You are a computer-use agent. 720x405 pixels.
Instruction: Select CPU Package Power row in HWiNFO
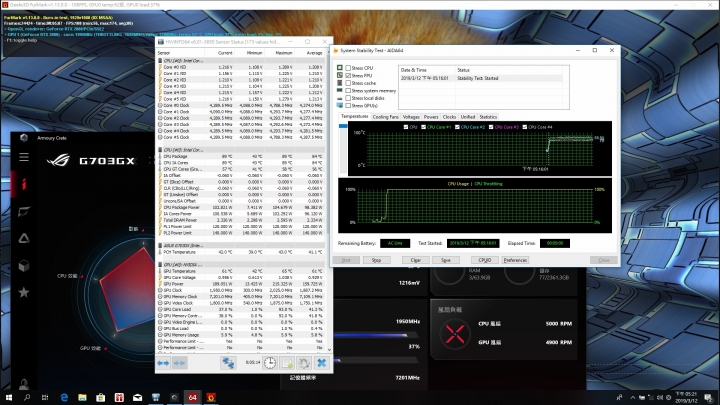click(241, 208)
